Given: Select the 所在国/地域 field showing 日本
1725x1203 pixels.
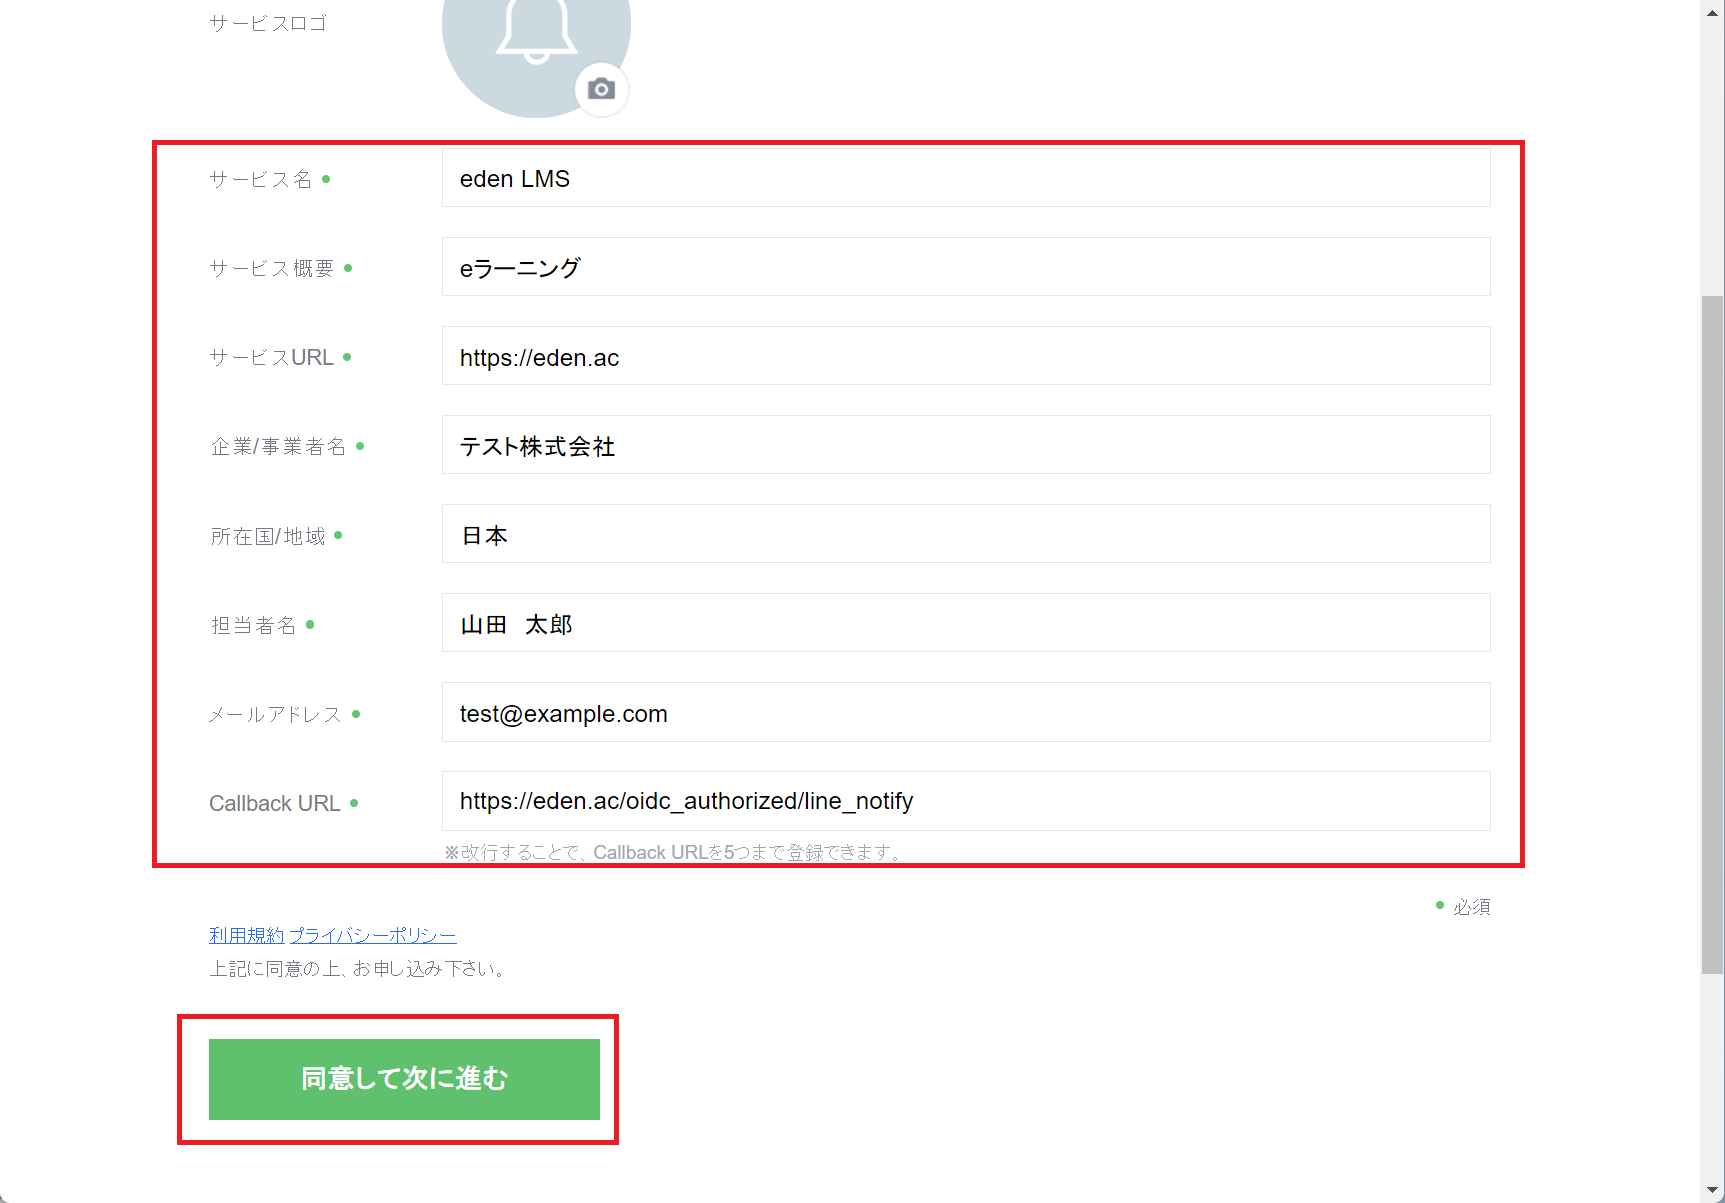Looking at the screenshot, I should [966, 534].
